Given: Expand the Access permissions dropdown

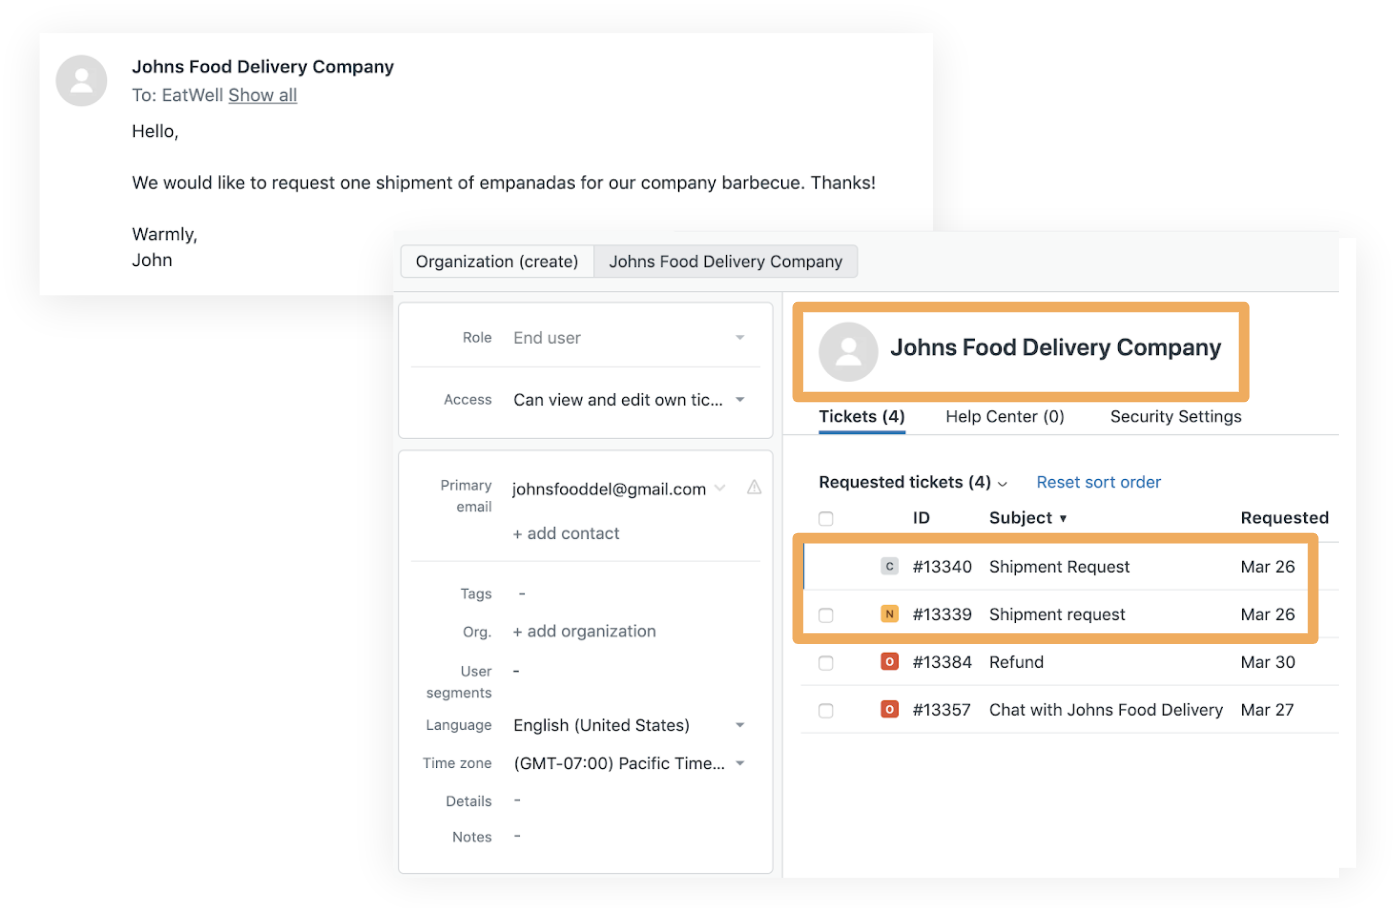Looking at the screenshot, I should (x=739, y=400).
